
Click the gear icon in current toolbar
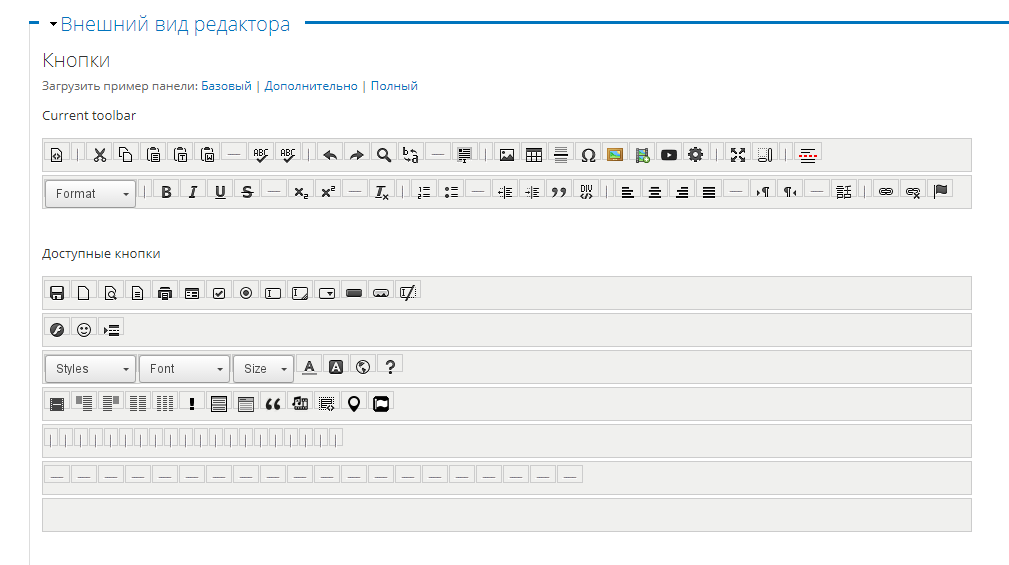[x=696, y=154]
